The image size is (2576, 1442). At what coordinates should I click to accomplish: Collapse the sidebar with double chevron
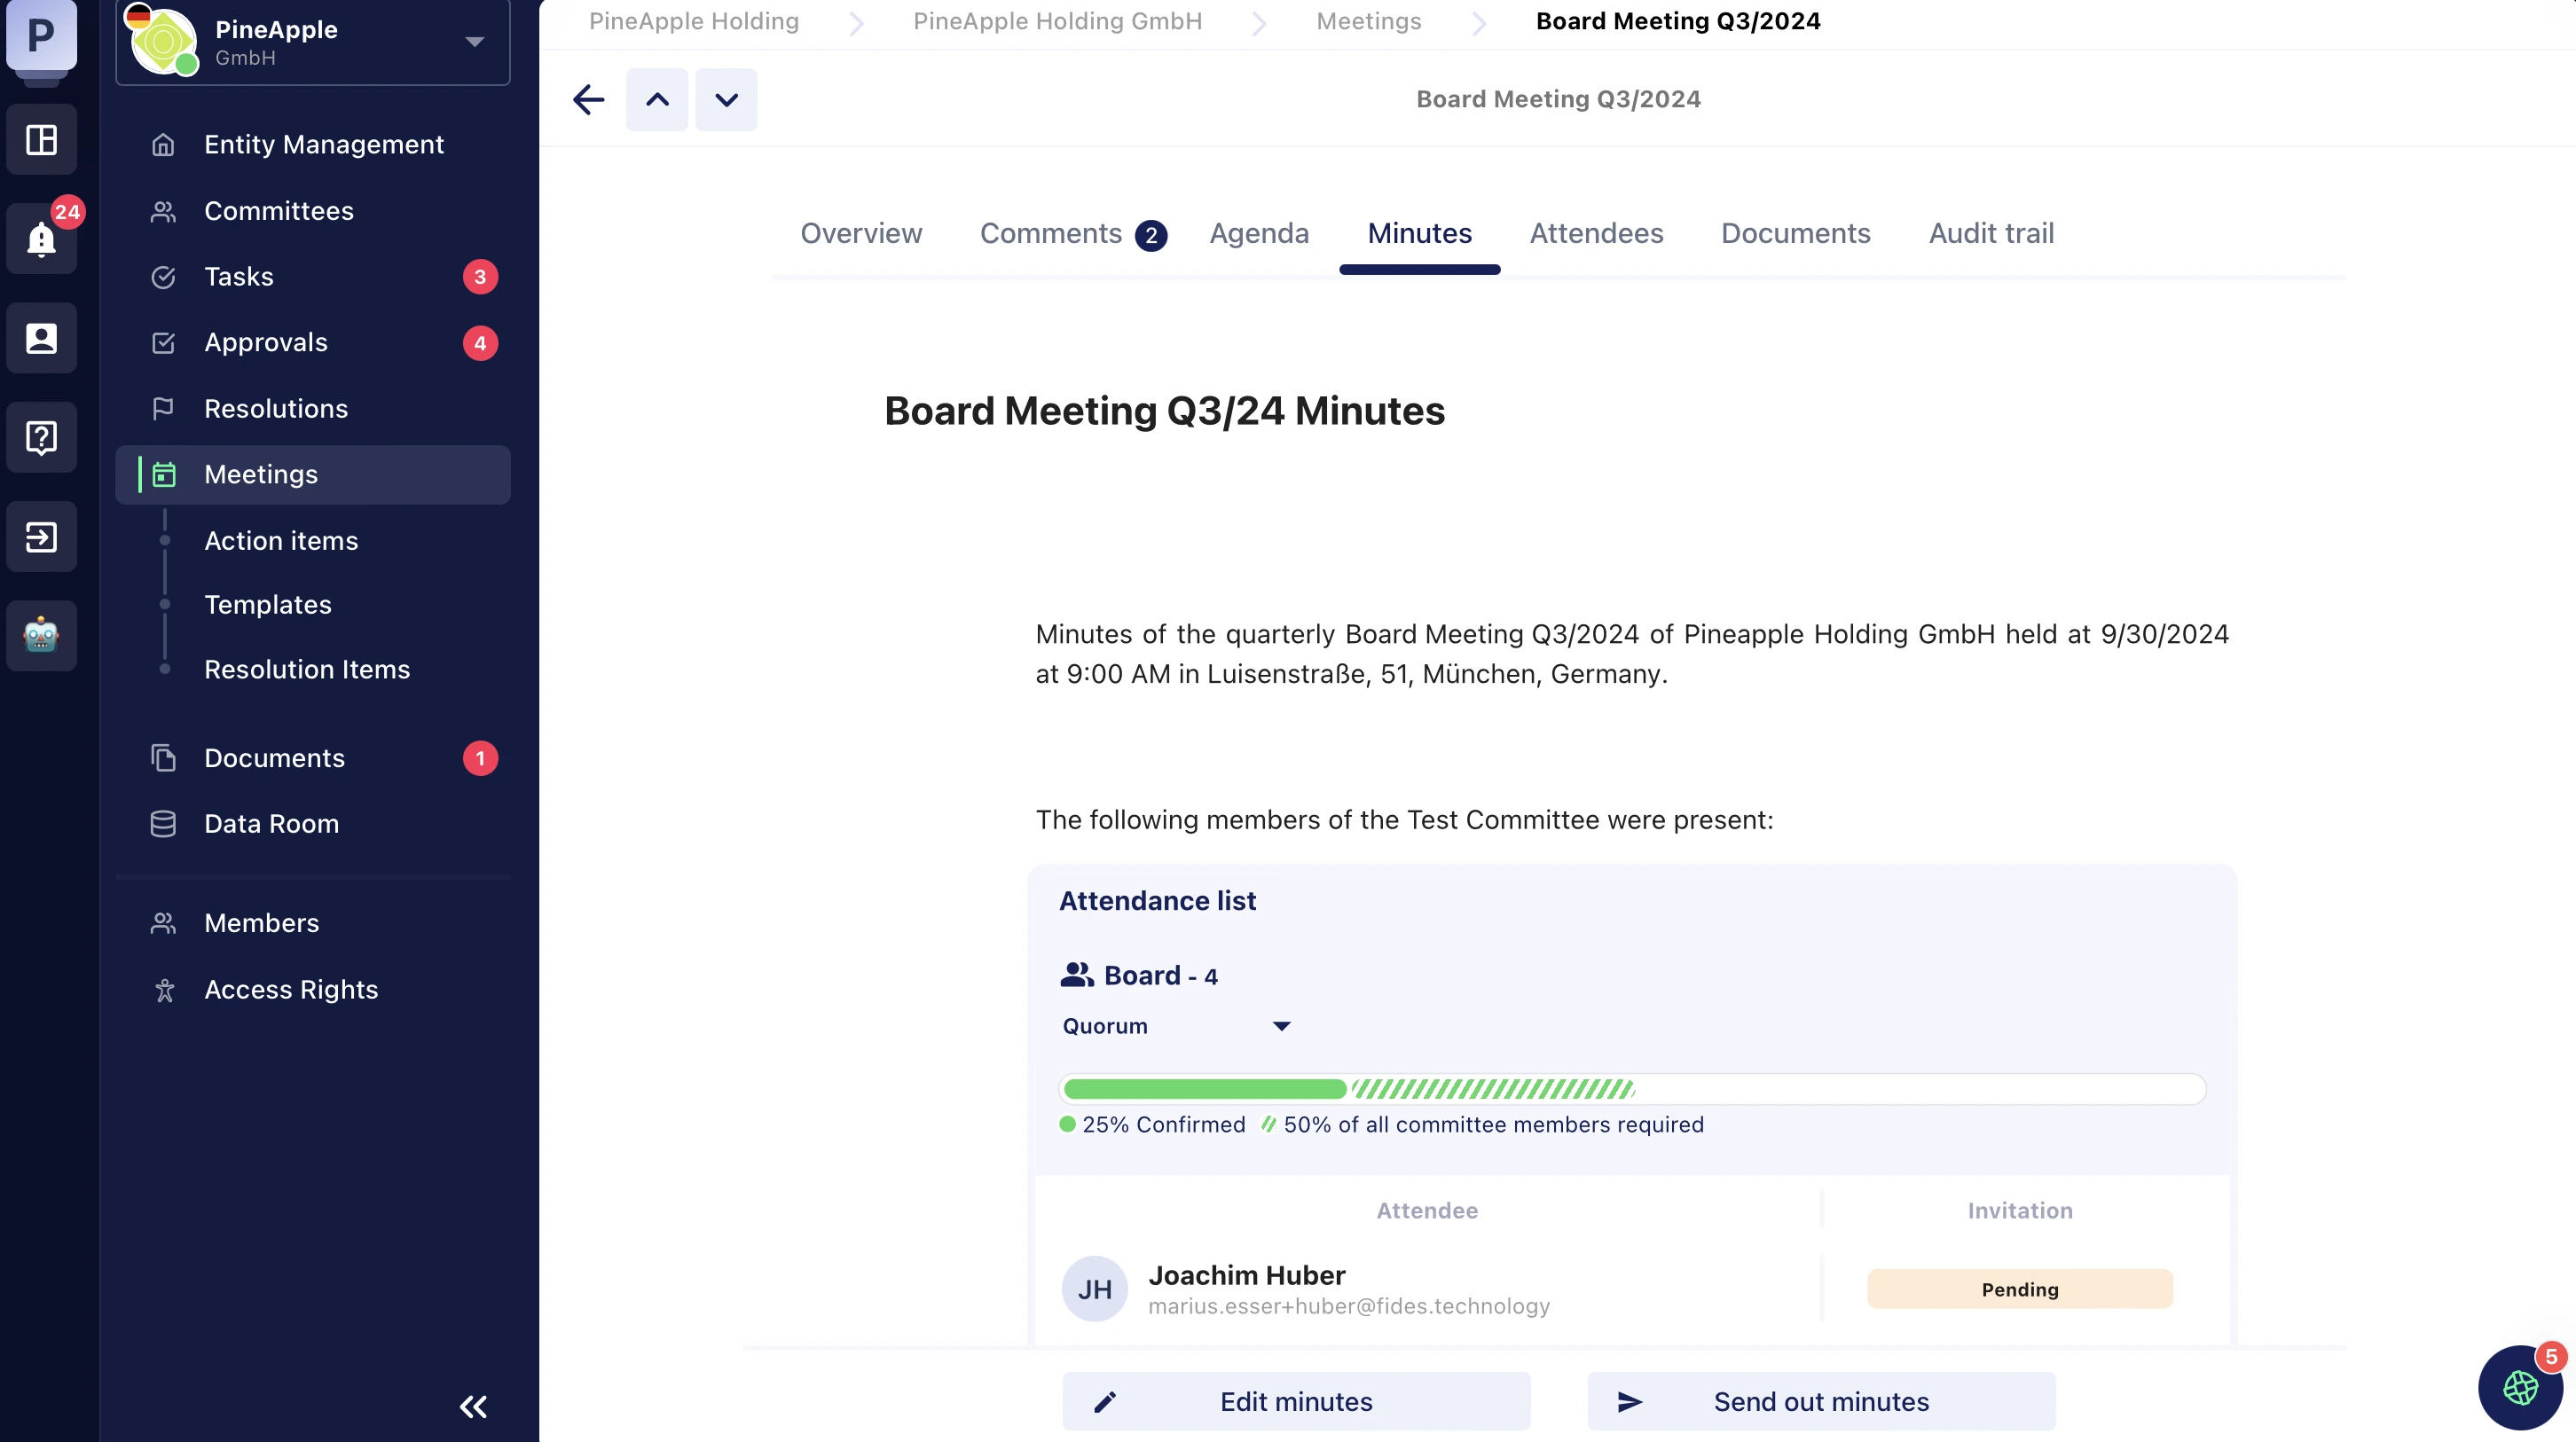[x=473, y=1407]
